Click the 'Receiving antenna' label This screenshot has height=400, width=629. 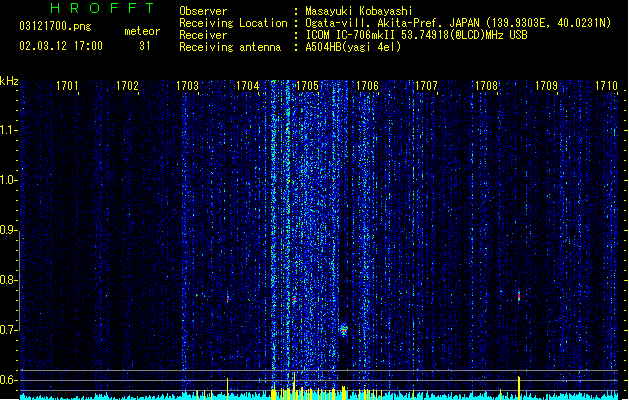click(230, 47)
